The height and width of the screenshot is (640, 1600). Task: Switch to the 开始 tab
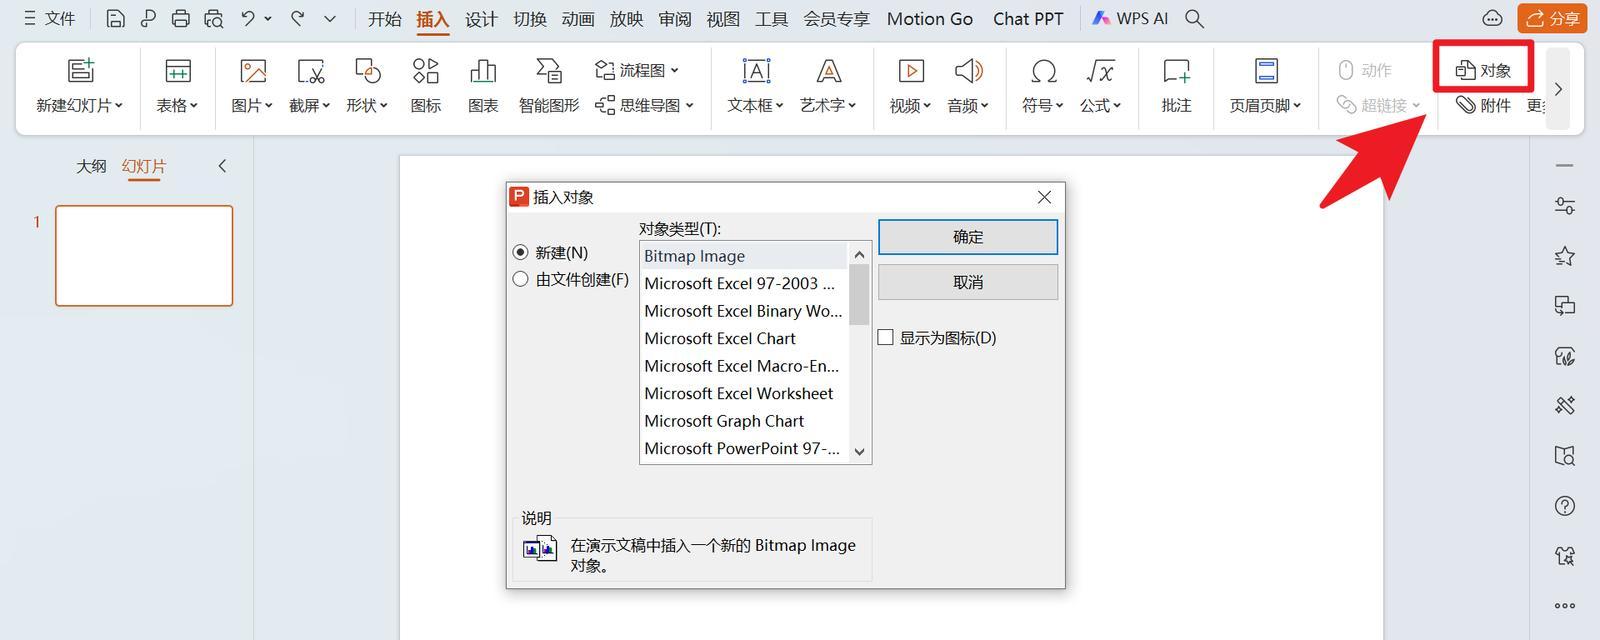tap(384, 19)
